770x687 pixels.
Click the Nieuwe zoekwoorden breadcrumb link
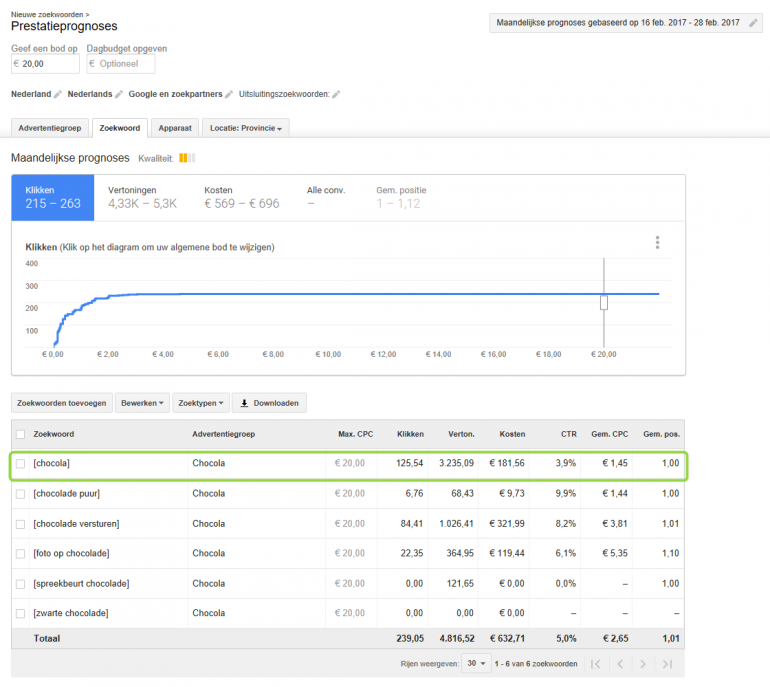coord(47,15)
